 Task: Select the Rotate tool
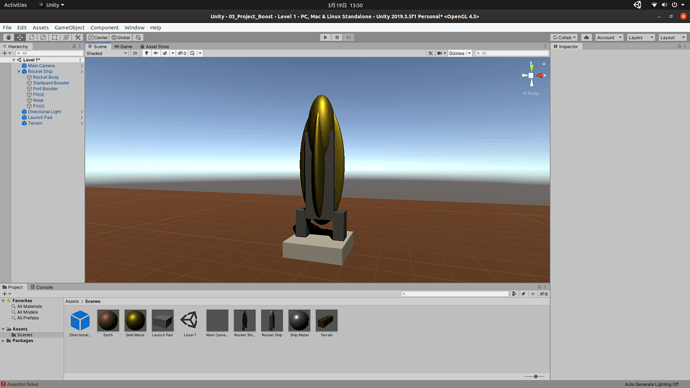pos(32,37)
